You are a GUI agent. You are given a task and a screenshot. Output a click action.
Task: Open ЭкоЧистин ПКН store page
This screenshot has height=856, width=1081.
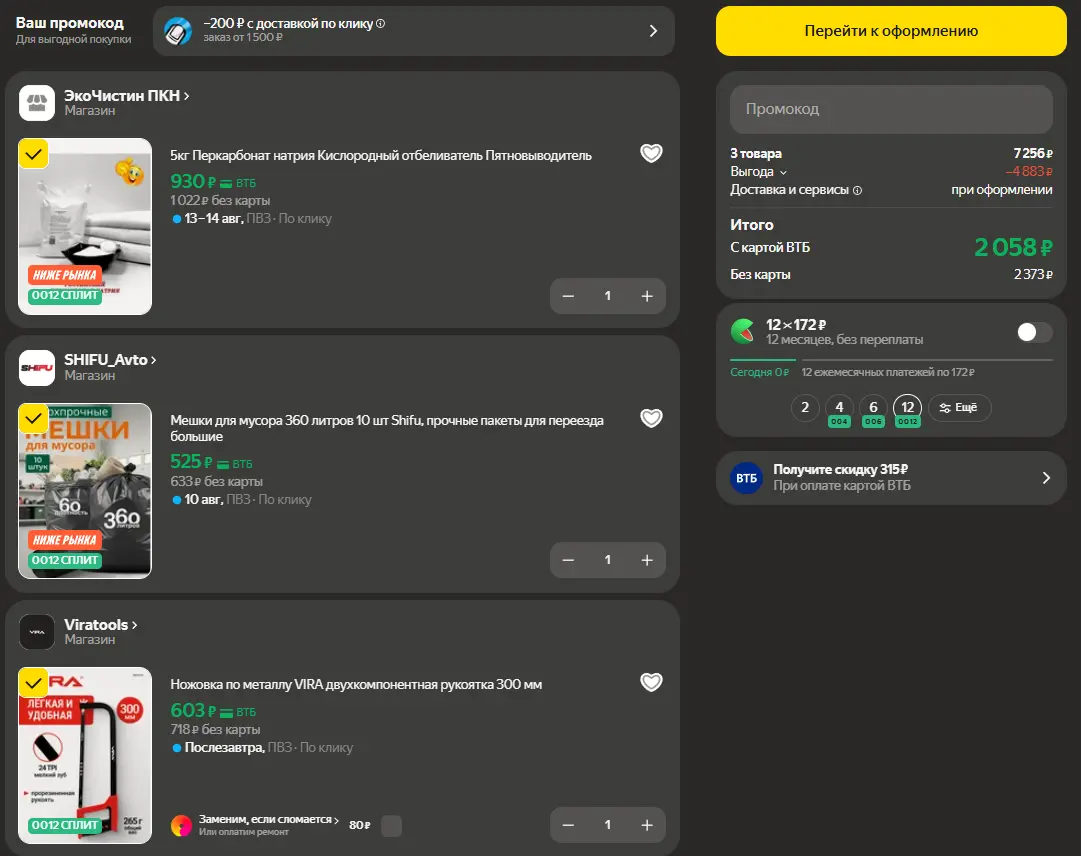coord(127,96)
